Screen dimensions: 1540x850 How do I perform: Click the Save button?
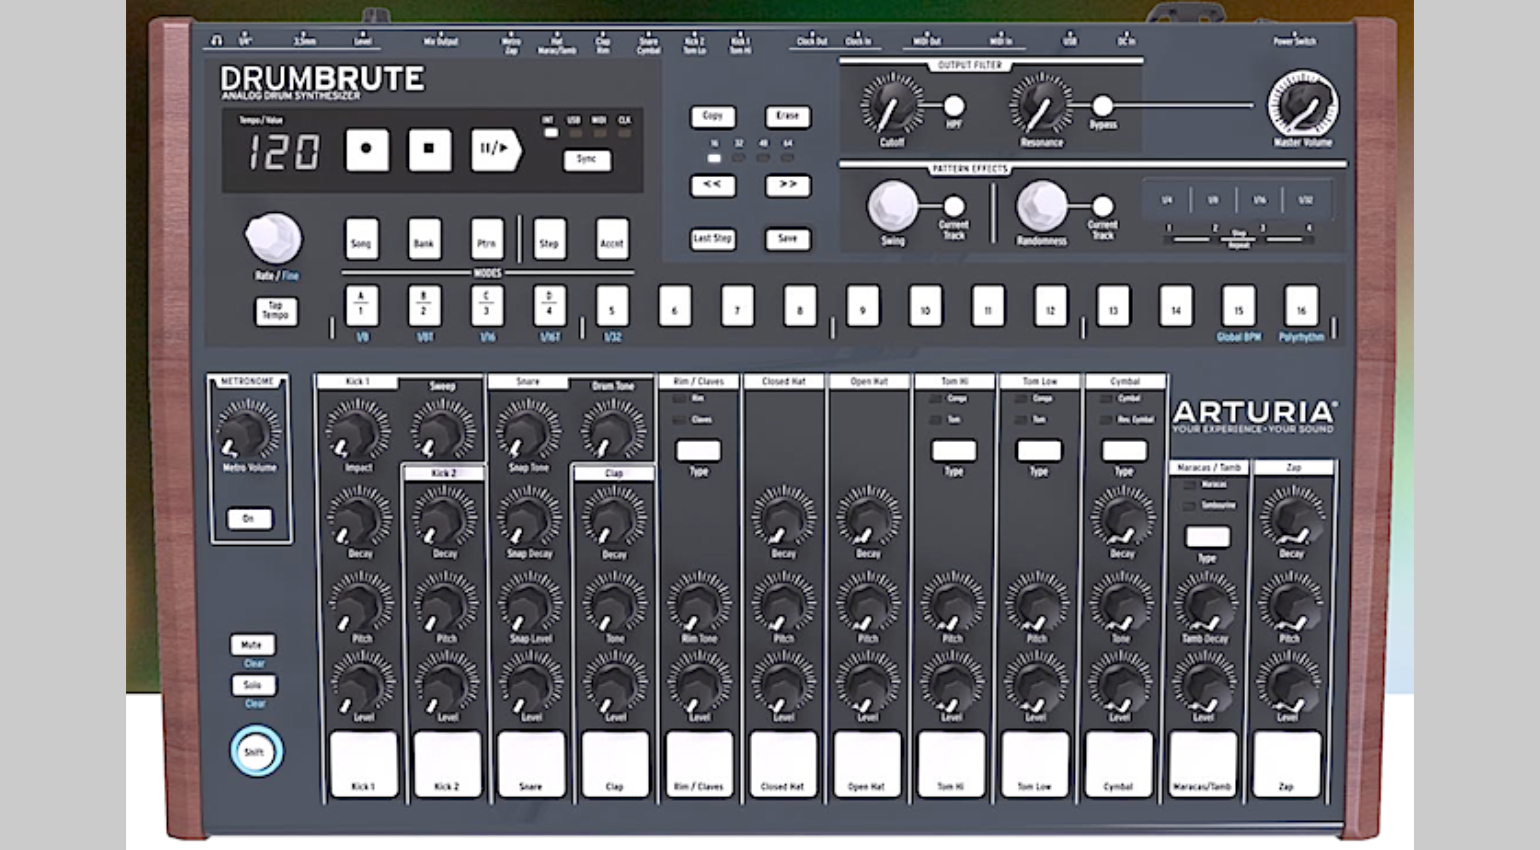[x=788, y=239]
